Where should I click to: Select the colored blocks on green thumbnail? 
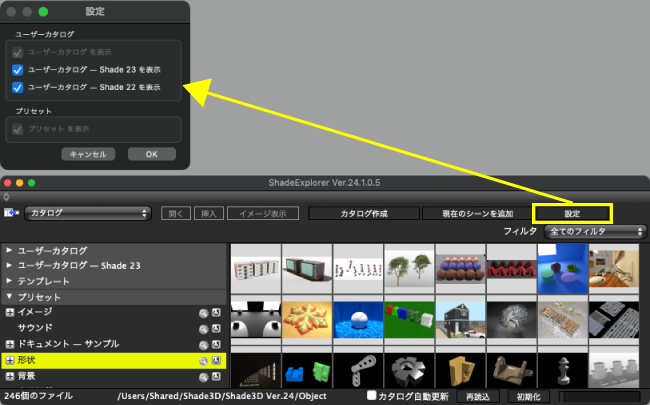tap(409, 320)
